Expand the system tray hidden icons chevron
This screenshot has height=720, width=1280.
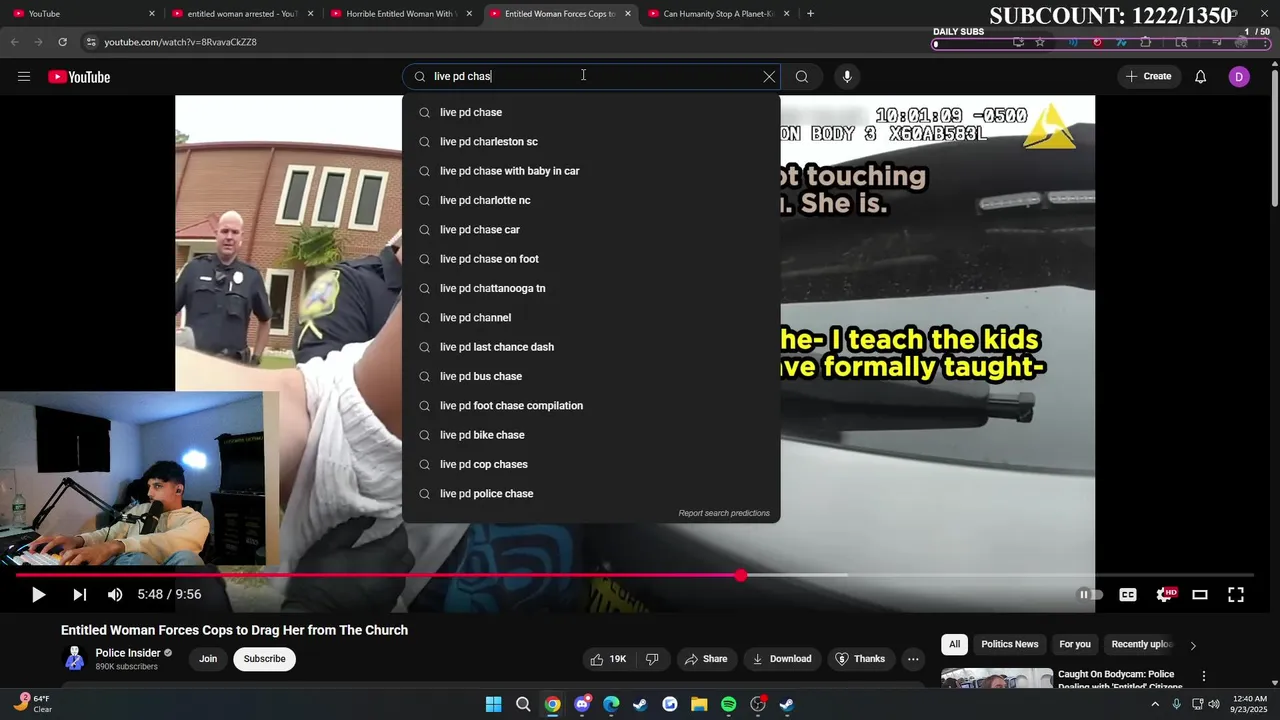[1155, 704]
